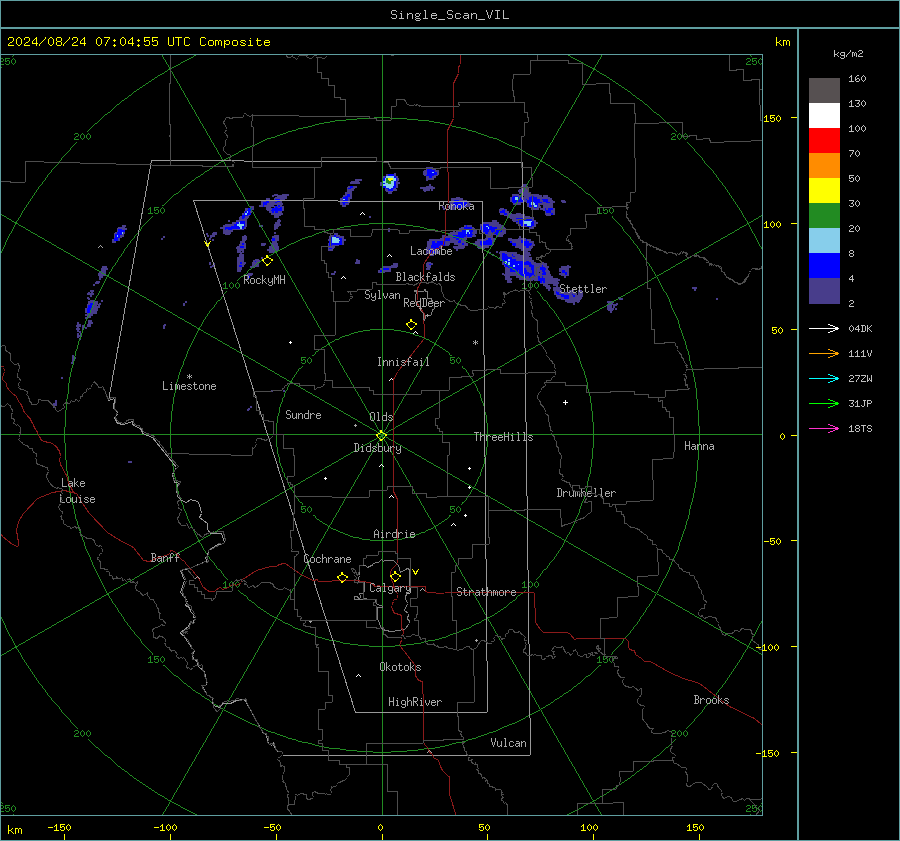The image size is (900, 841).
Task: Click the green 31JP arrow legend icon
Action: point(824,404)
